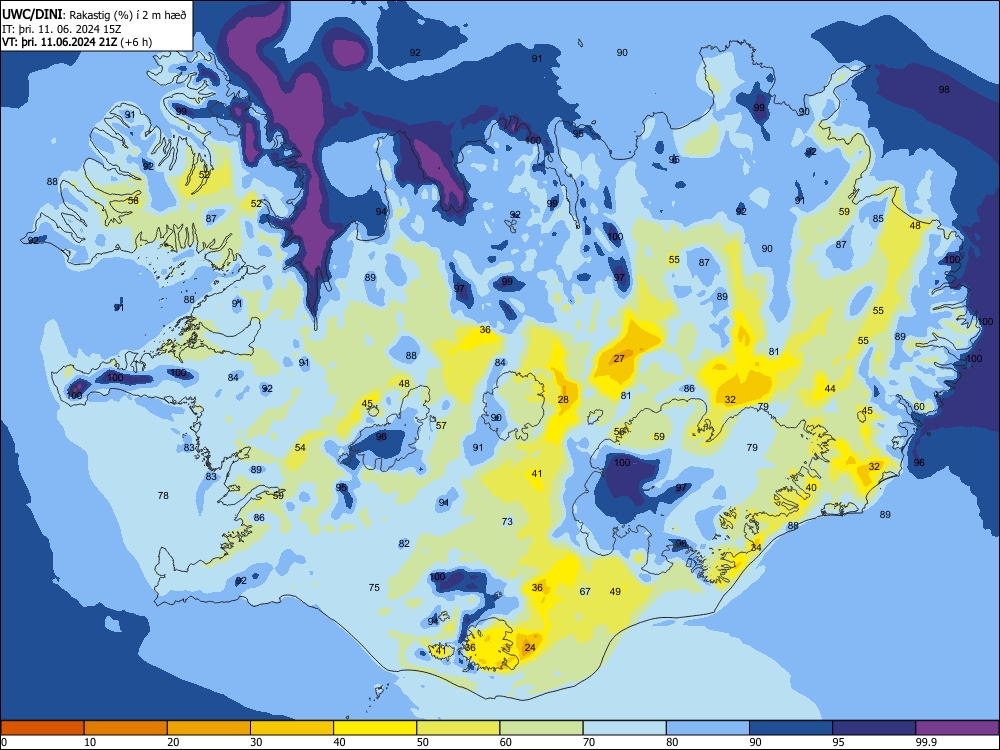Click the 80–90 blue legend swatch
This screenshot has height=750, width=1000.
pyautogui.click(x=708, y=728)
